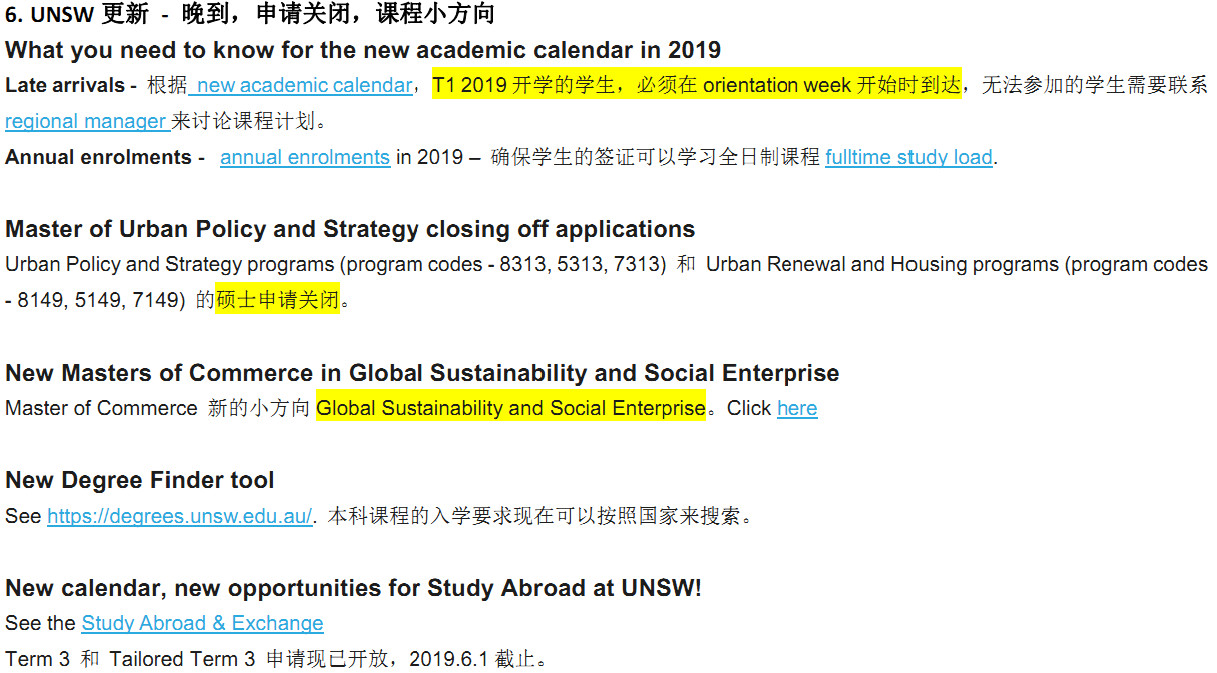1217x673 pixels.
Task: Click the Master of Urban Policy heading
Action: [349, 229]
